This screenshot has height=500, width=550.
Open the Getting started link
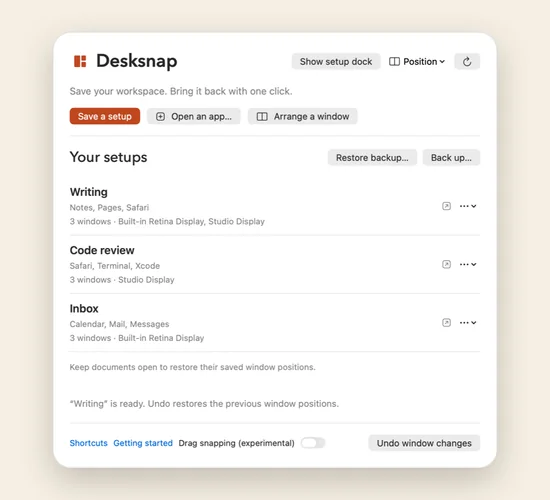coord(143,443)
